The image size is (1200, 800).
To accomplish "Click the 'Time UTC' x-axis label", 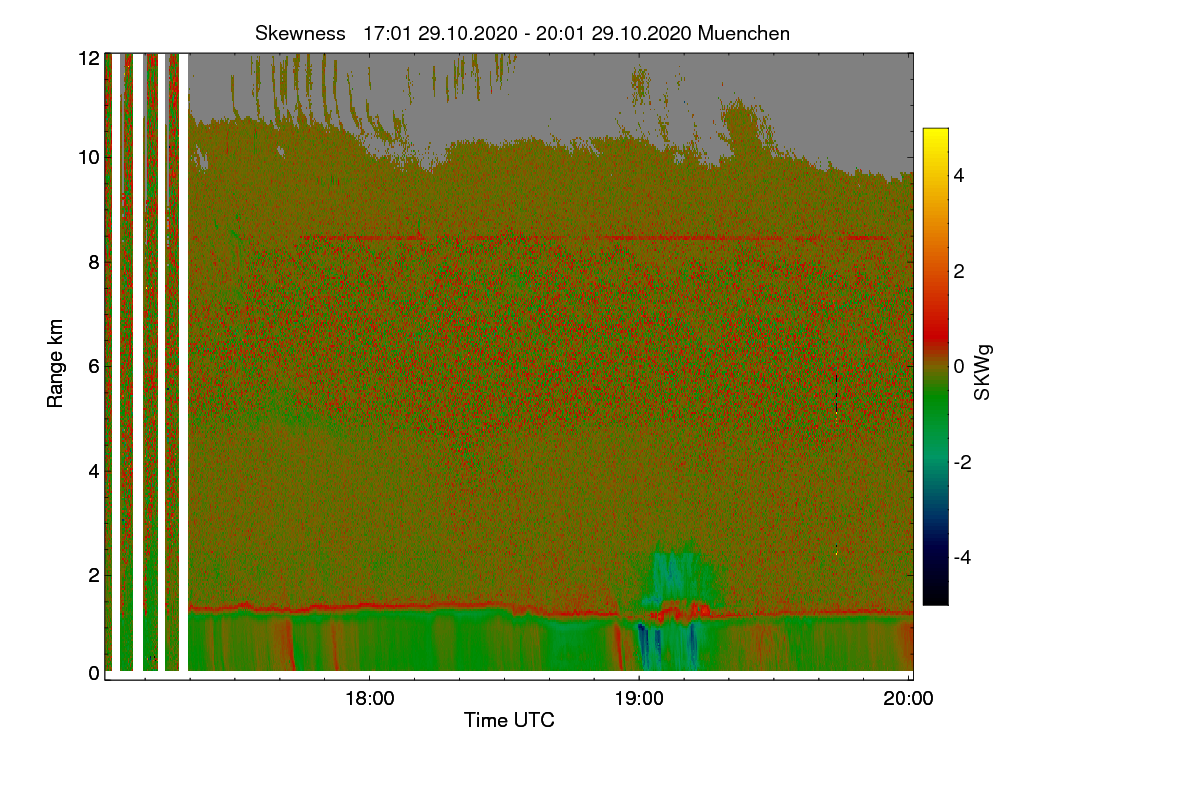I will (x=509, y=720).
